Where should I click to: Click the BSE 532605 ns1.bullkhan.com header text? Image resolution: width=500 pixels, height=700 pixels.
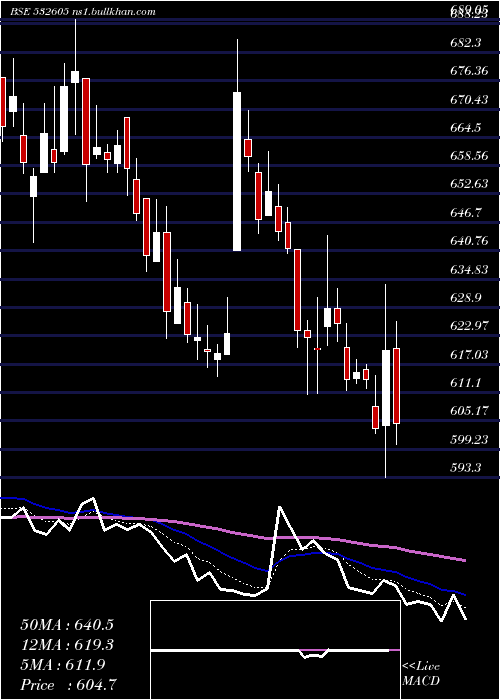tap(83, 12)
